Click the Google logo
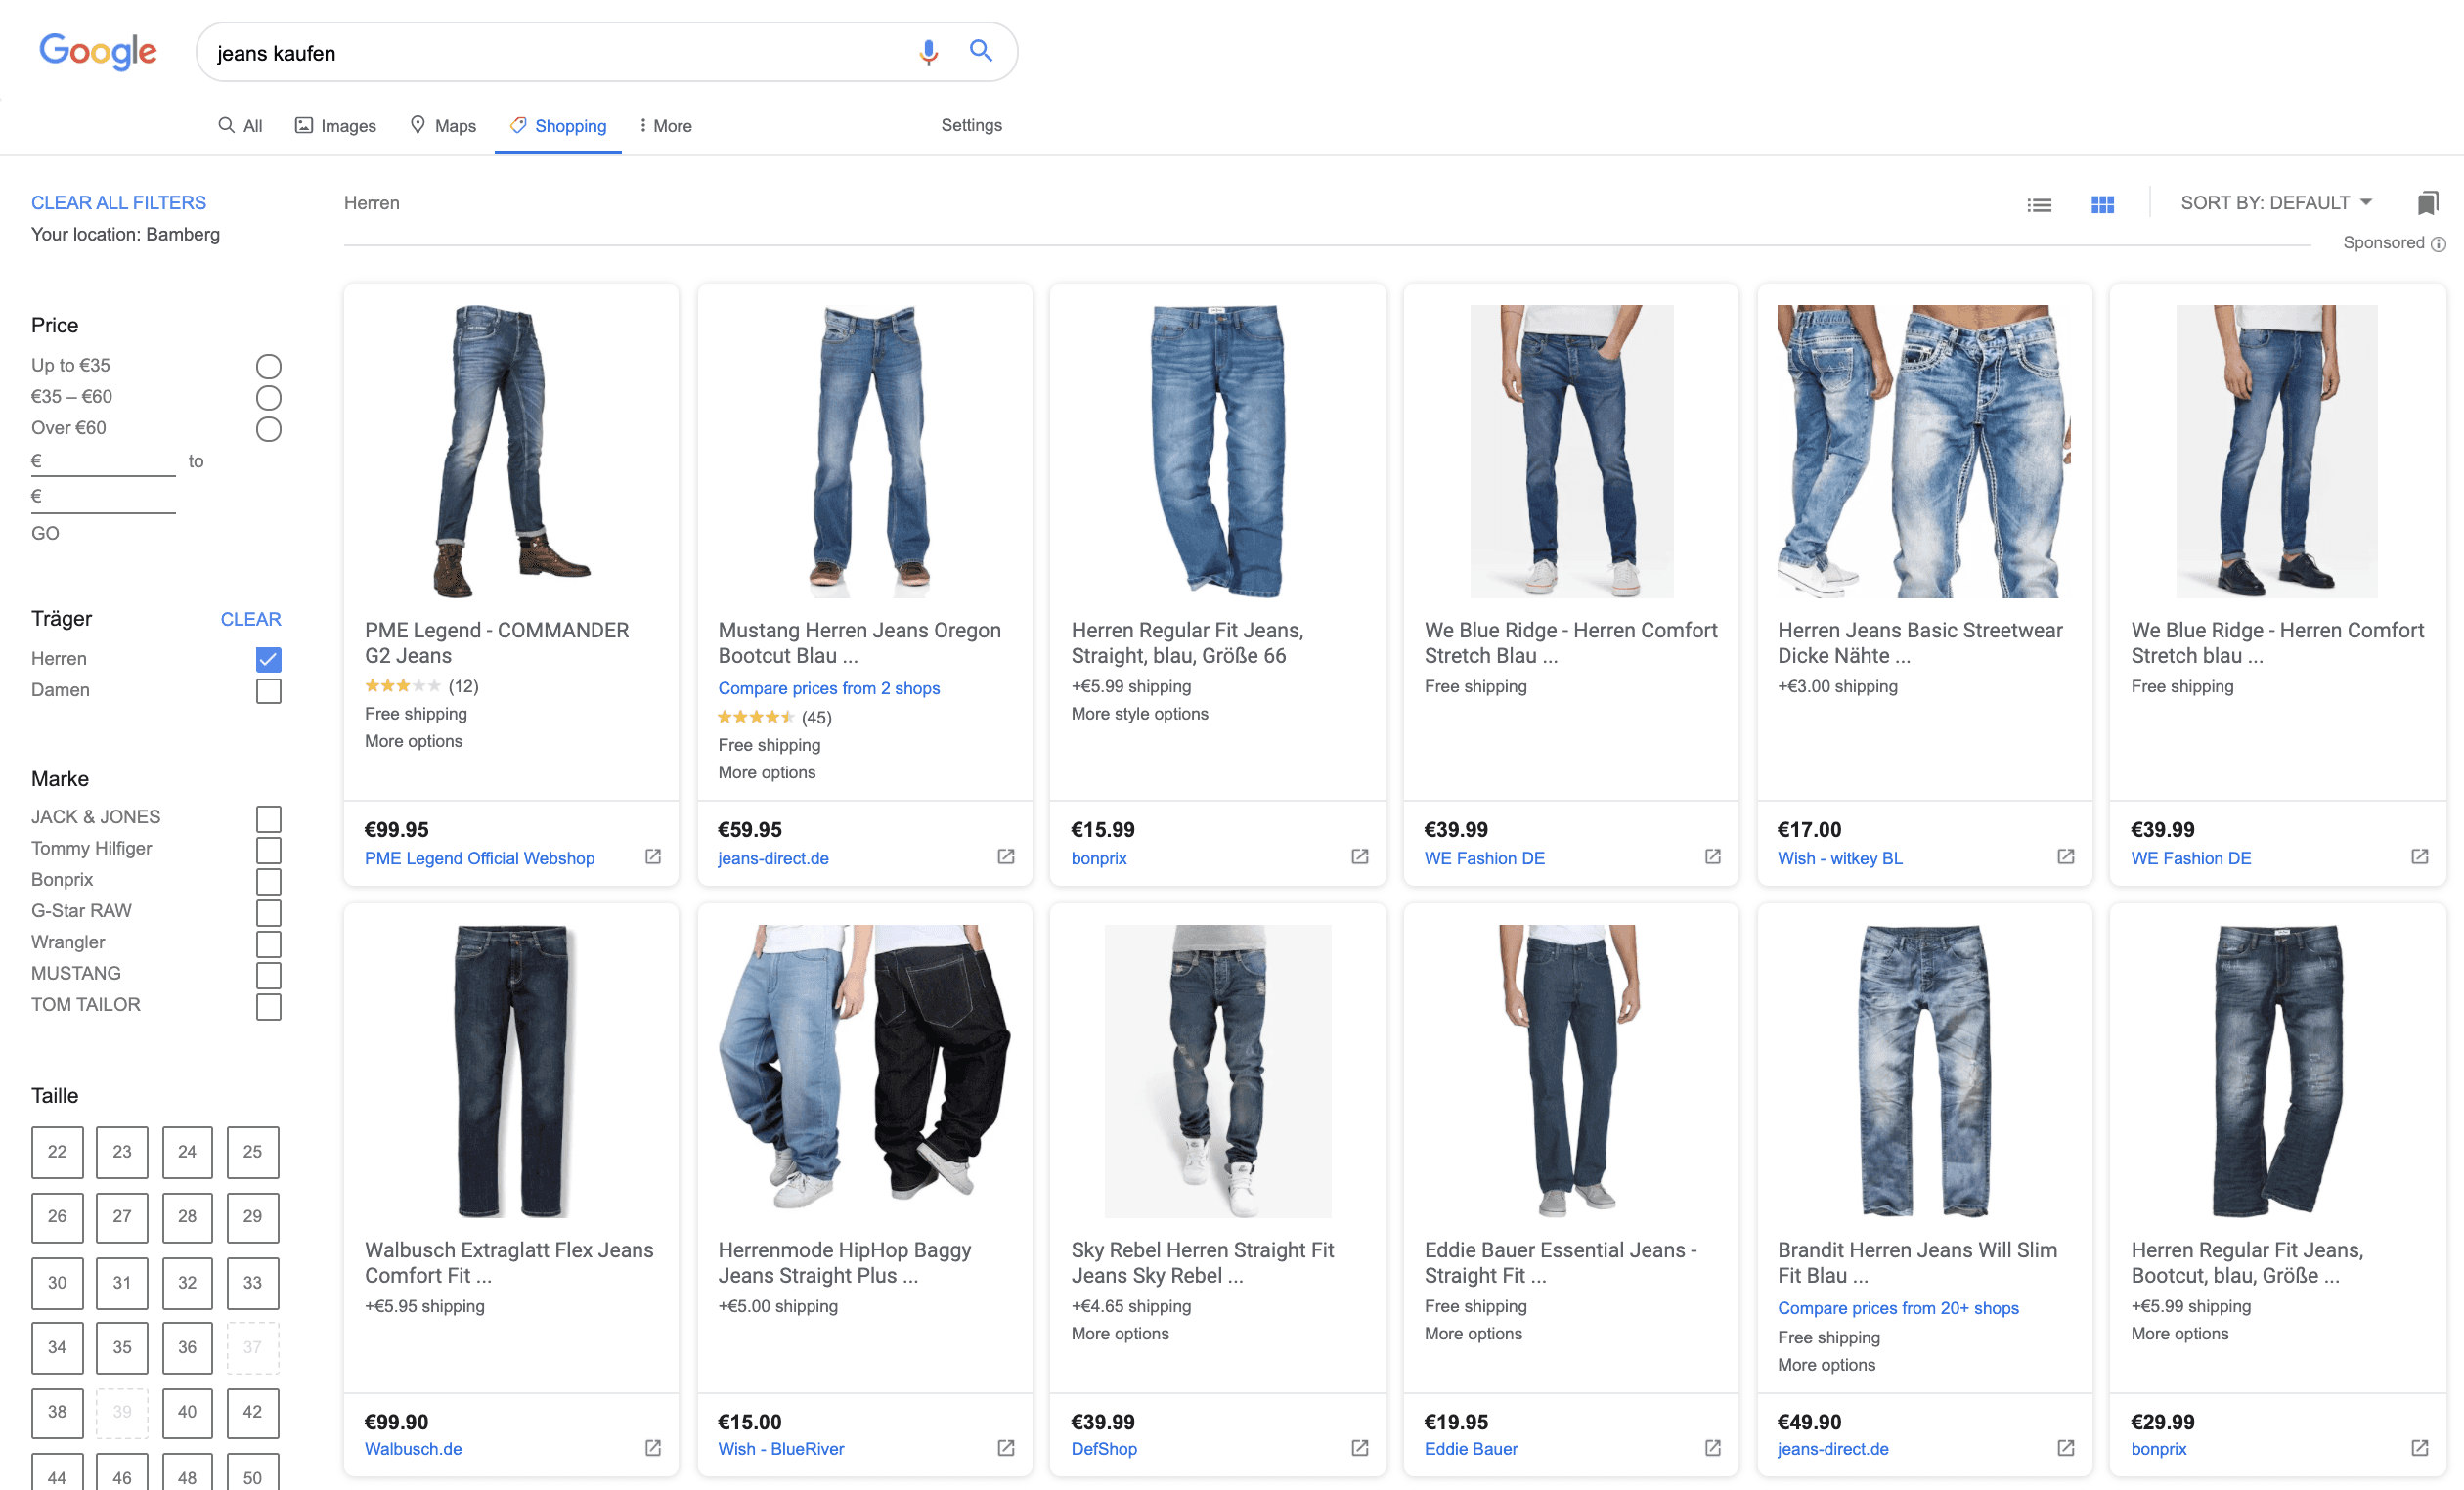Image resolution: width=2464 pixels, height=1490 pixels. [97, 52]
